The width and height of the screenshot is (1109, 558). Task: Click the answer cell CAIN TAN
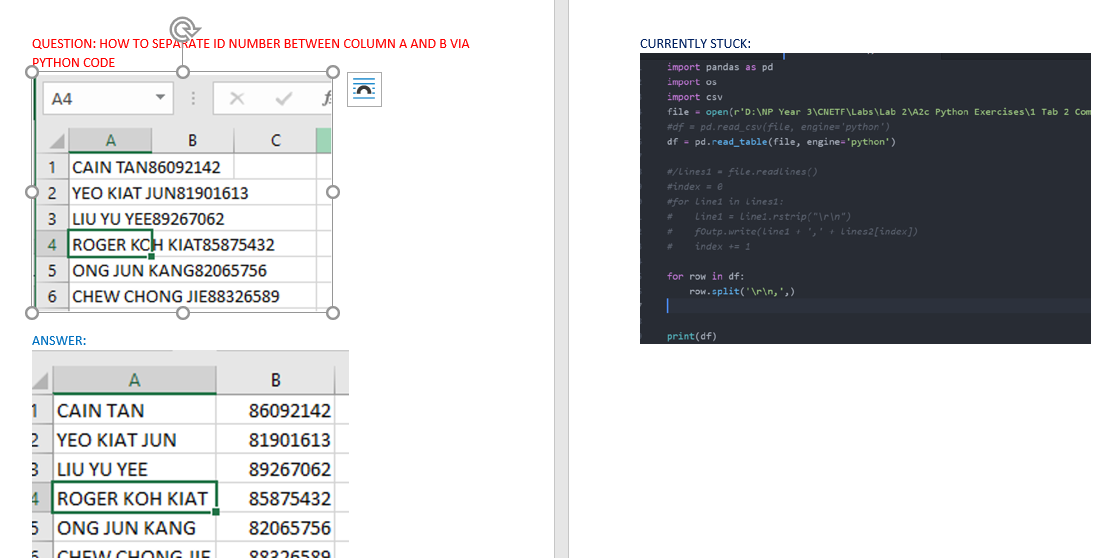click(x=134, y=411)
